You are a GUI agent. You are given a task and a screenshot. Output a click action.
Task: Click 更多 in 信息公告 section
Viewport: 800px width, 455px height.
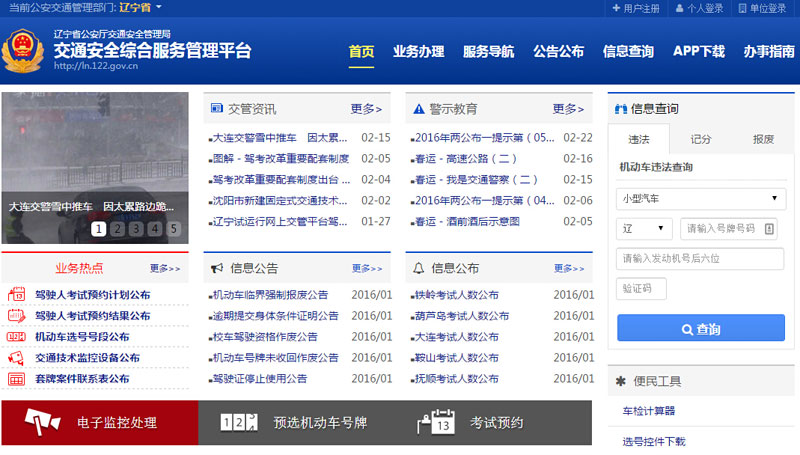pyautogui.click(x=367, y=268)
